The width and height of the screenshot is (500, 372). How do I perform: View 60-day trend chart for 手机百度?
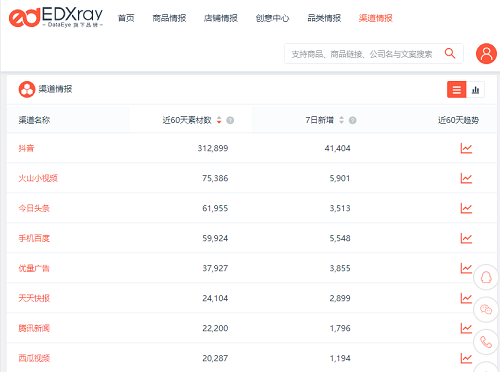coord(466,238)
